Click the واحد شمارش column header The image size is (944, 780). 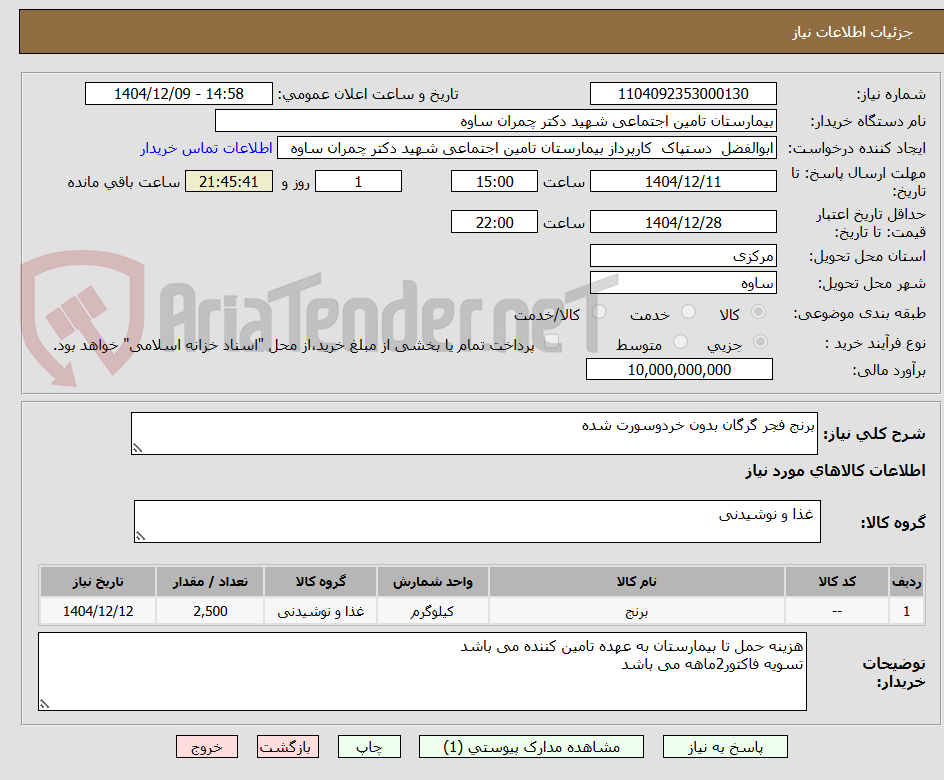point(432,581)
